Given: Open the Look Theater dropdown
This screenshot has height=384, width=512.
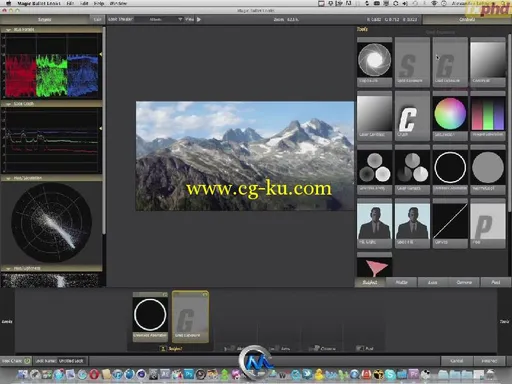Looking at the screenshot, I should pos(160,19).
